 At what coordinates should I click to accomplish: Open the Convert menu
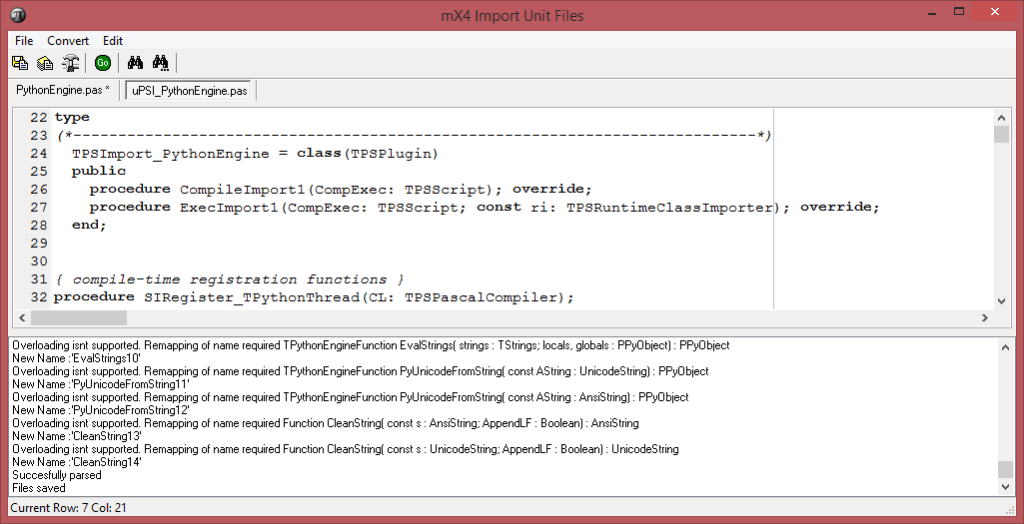coord(68,41)
